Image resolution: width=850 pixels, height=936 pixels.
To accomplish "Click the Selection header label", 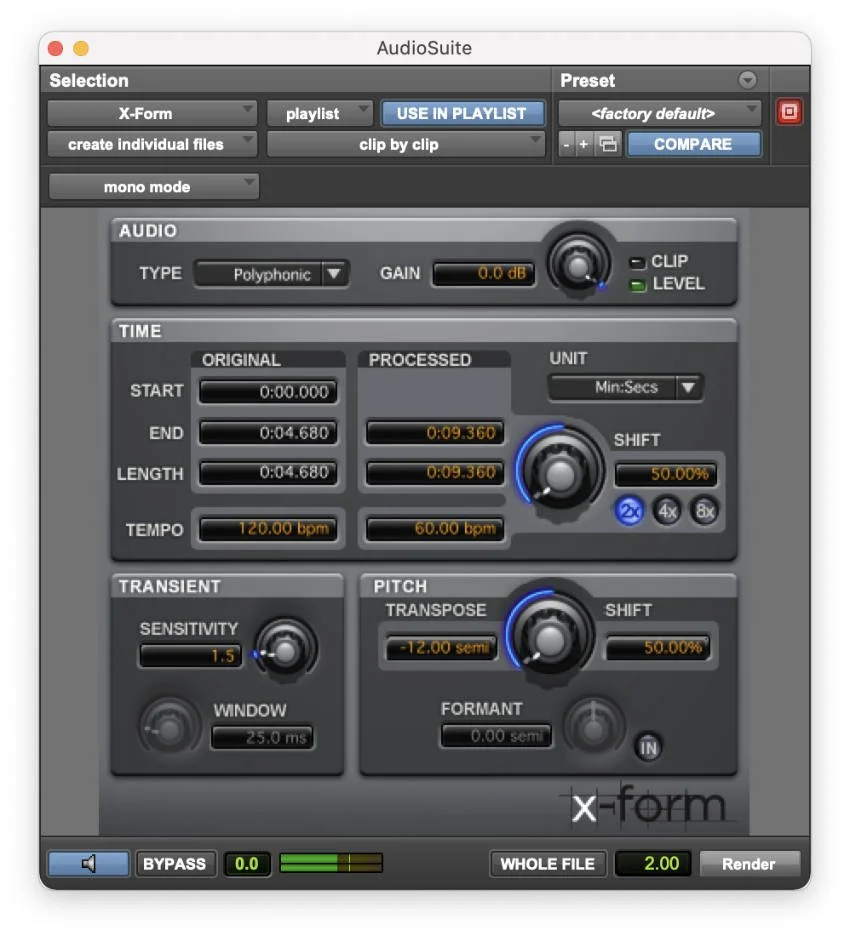I will click(x=89, y=81).
